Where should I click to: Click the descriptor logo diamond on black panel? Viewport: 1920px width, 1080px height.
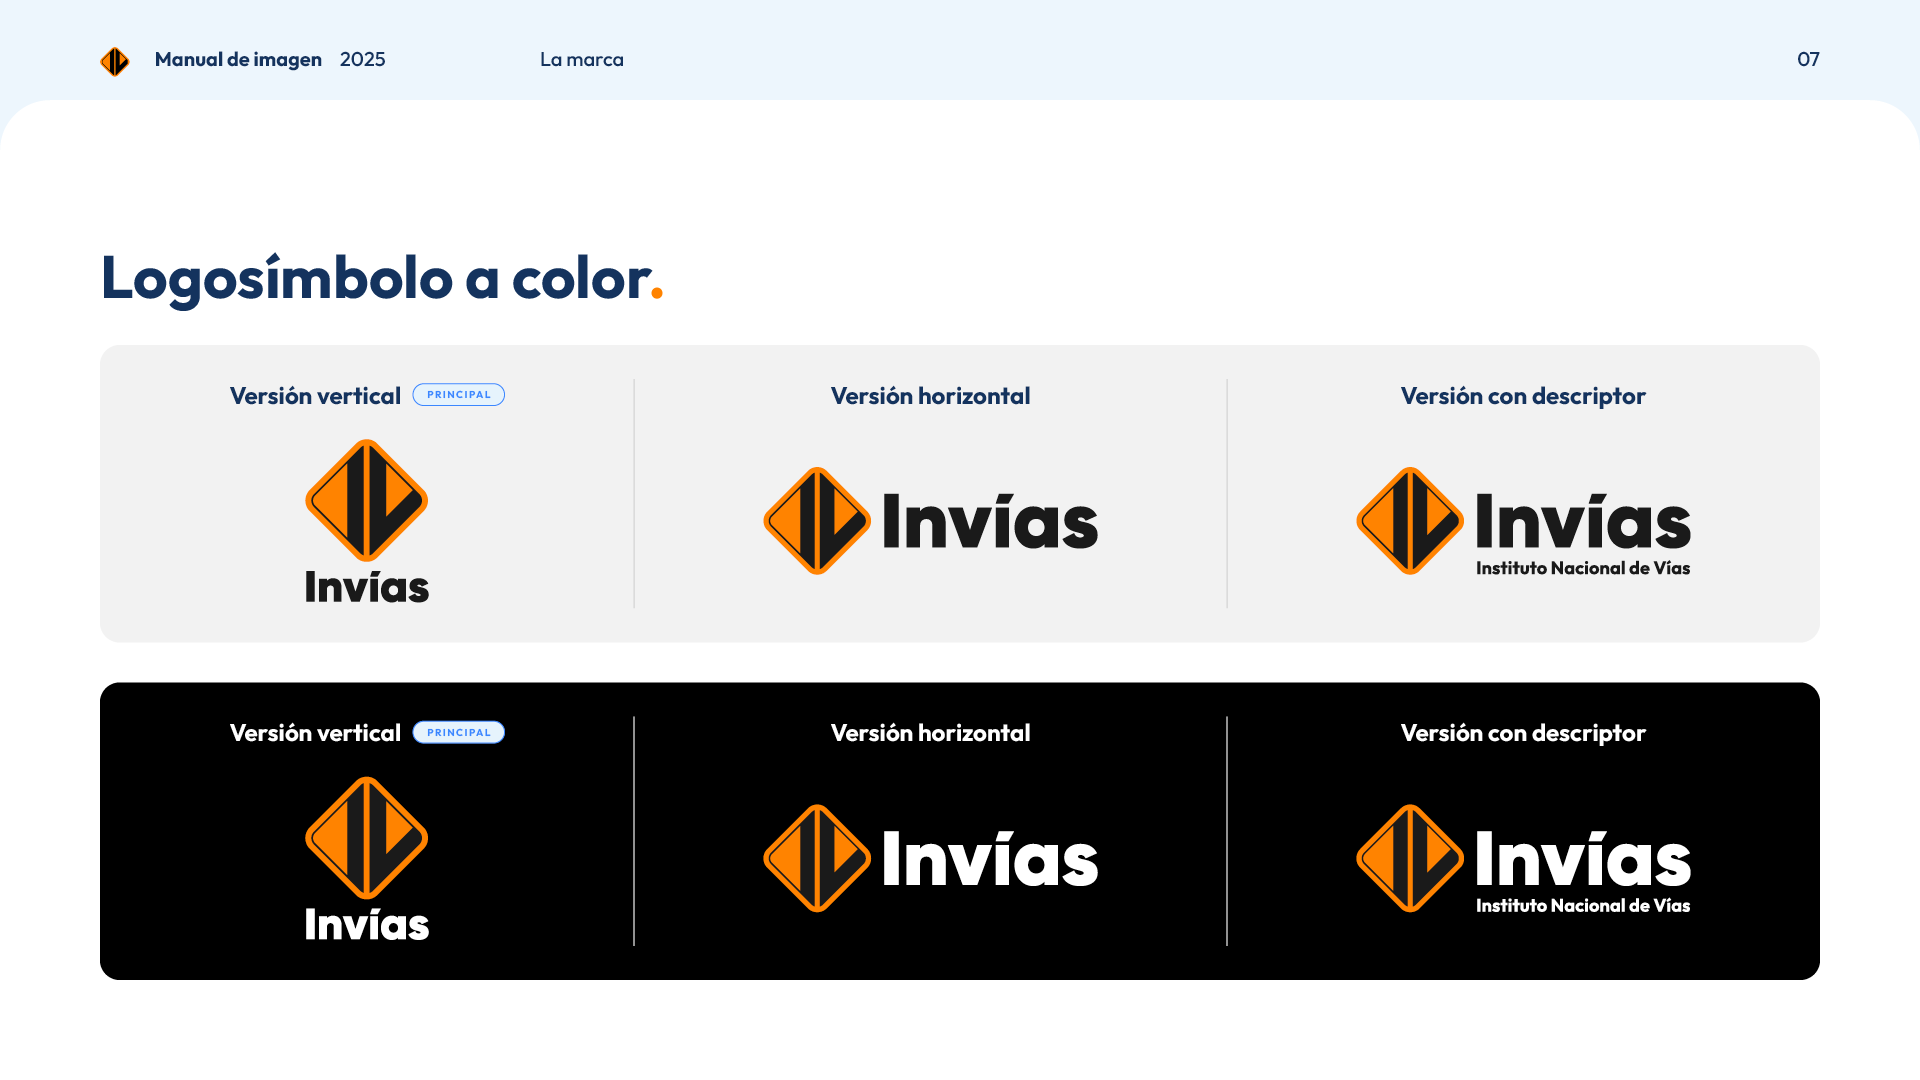[1410, 858]
